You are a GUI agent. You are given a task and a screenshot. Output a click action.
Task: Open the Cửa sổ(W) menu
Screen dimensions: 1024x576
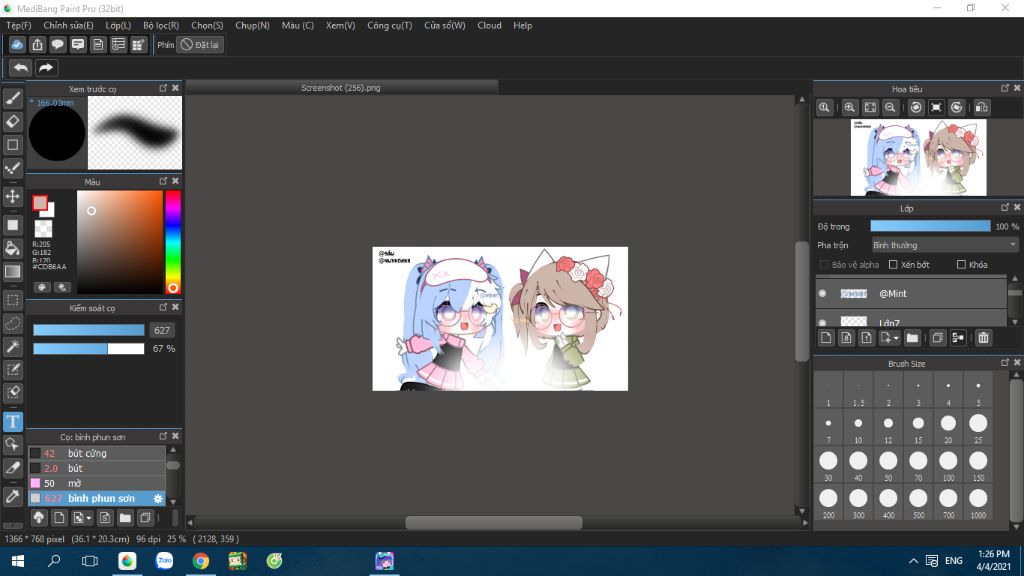coord(445,25)
